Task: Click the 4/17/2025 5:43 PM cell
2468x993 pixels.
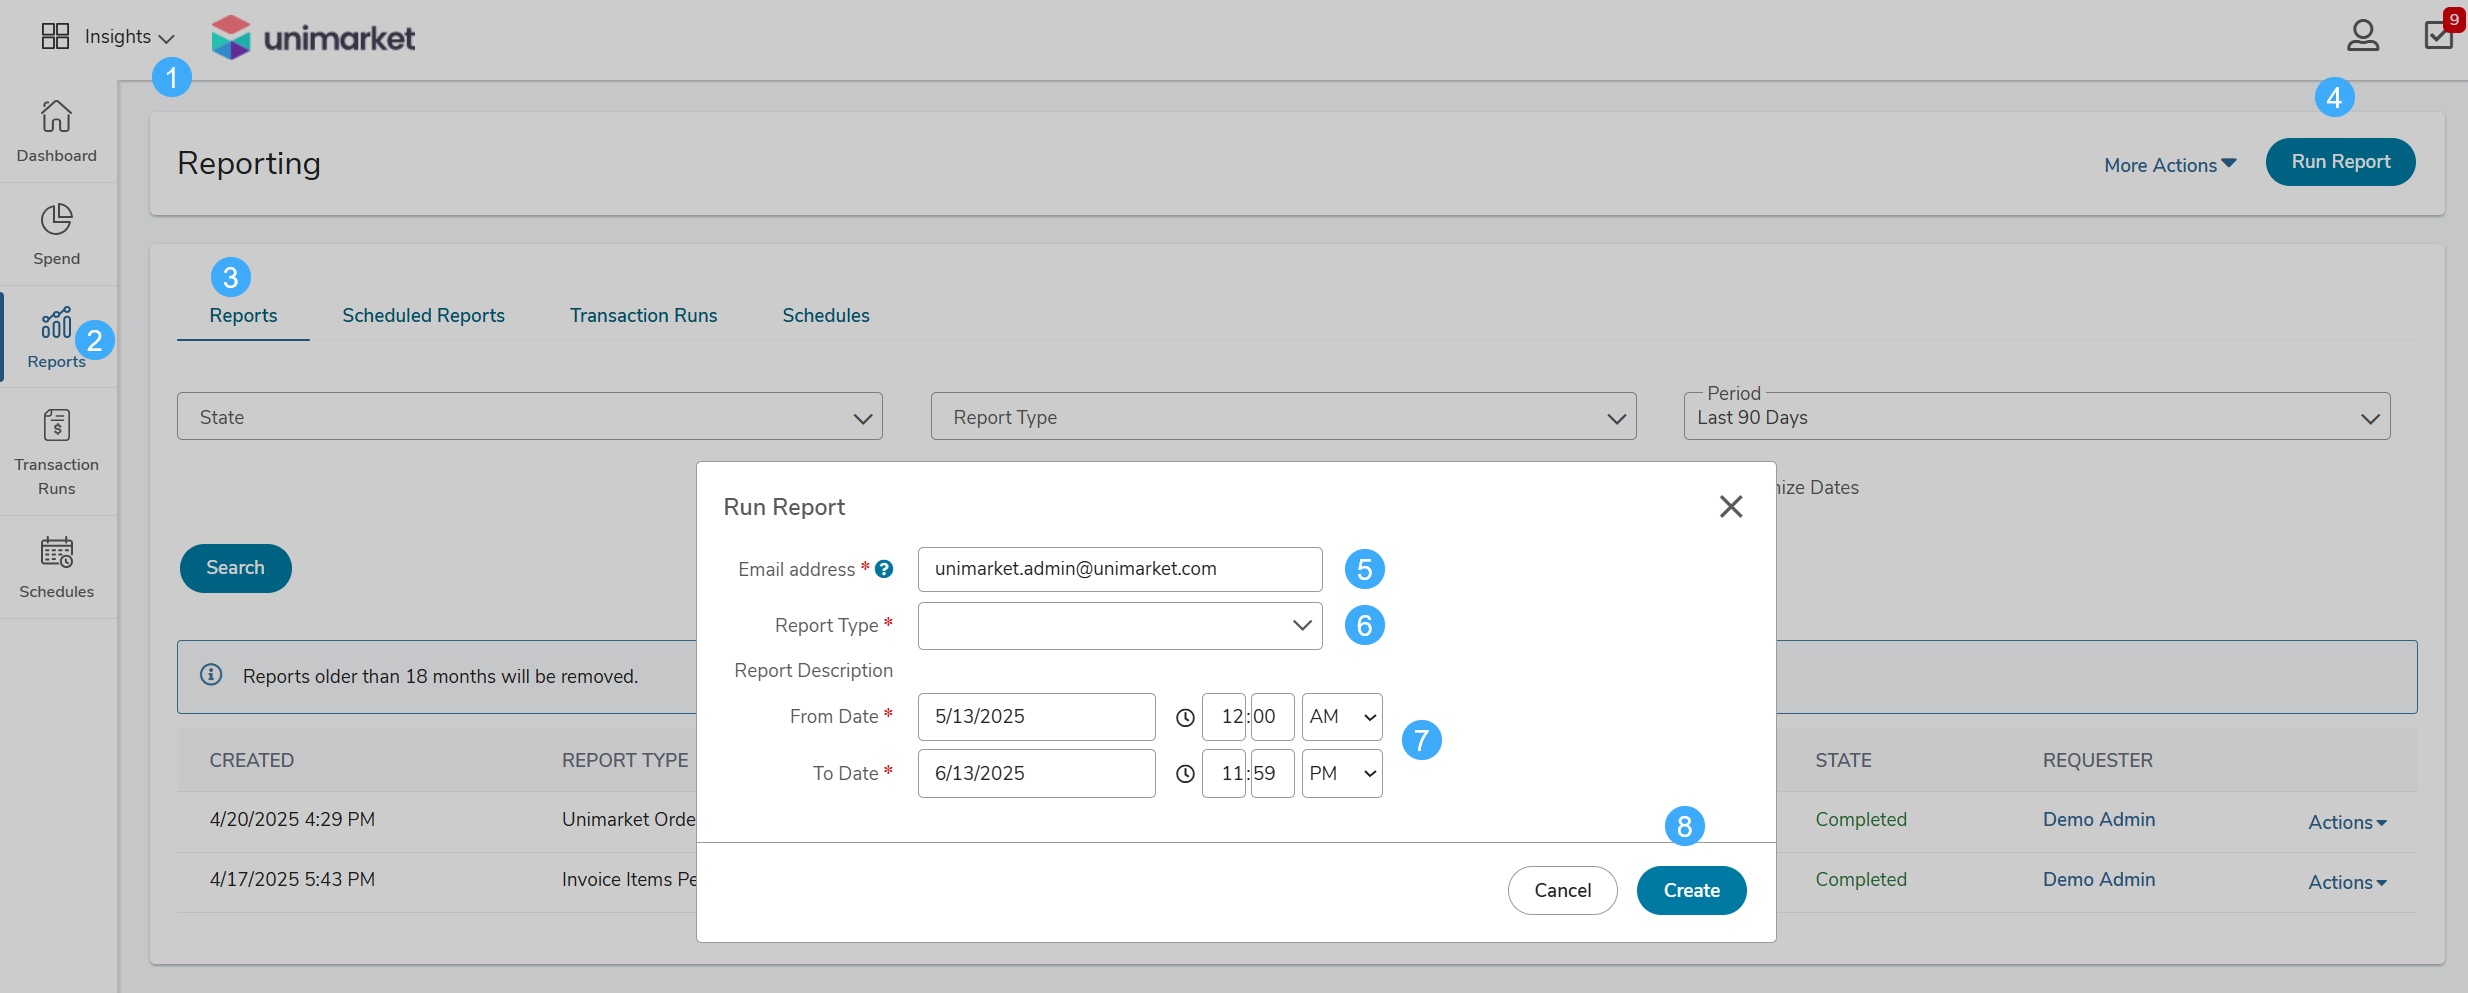Action: coord(292,879)
